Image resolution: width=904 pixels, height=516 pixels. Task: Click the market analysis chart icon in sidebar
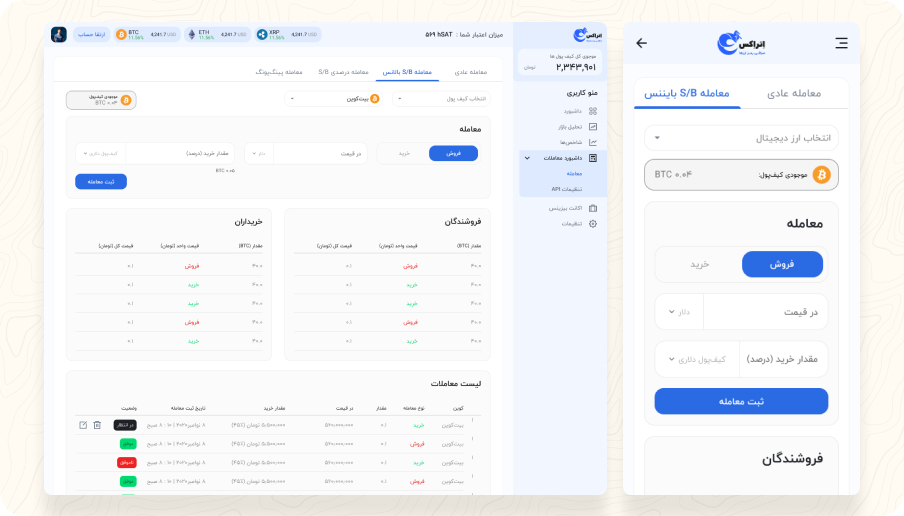coord(593,127)
